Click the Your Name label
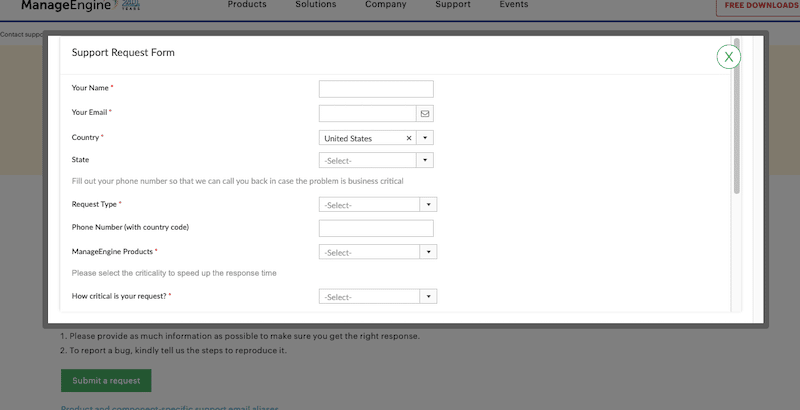The width and height of the screenshot is (800, 410). [90, 88]
